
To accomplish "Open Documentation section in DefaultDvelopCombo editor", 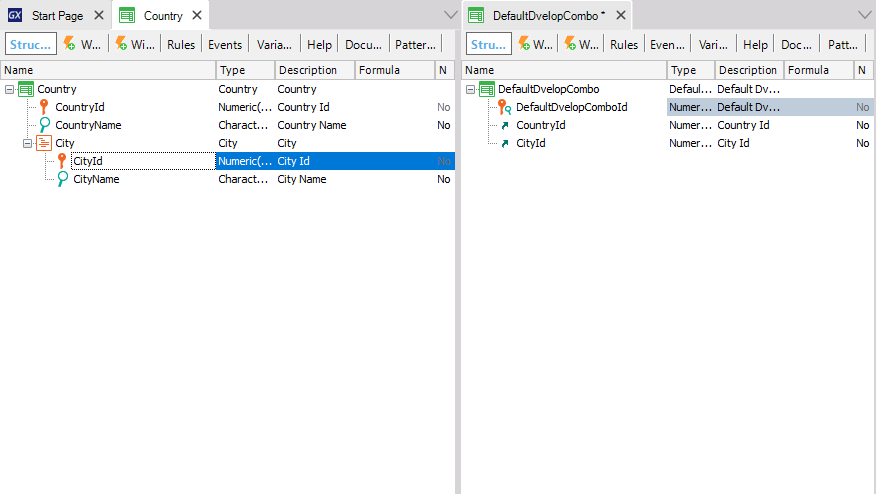I will [796, 44].
